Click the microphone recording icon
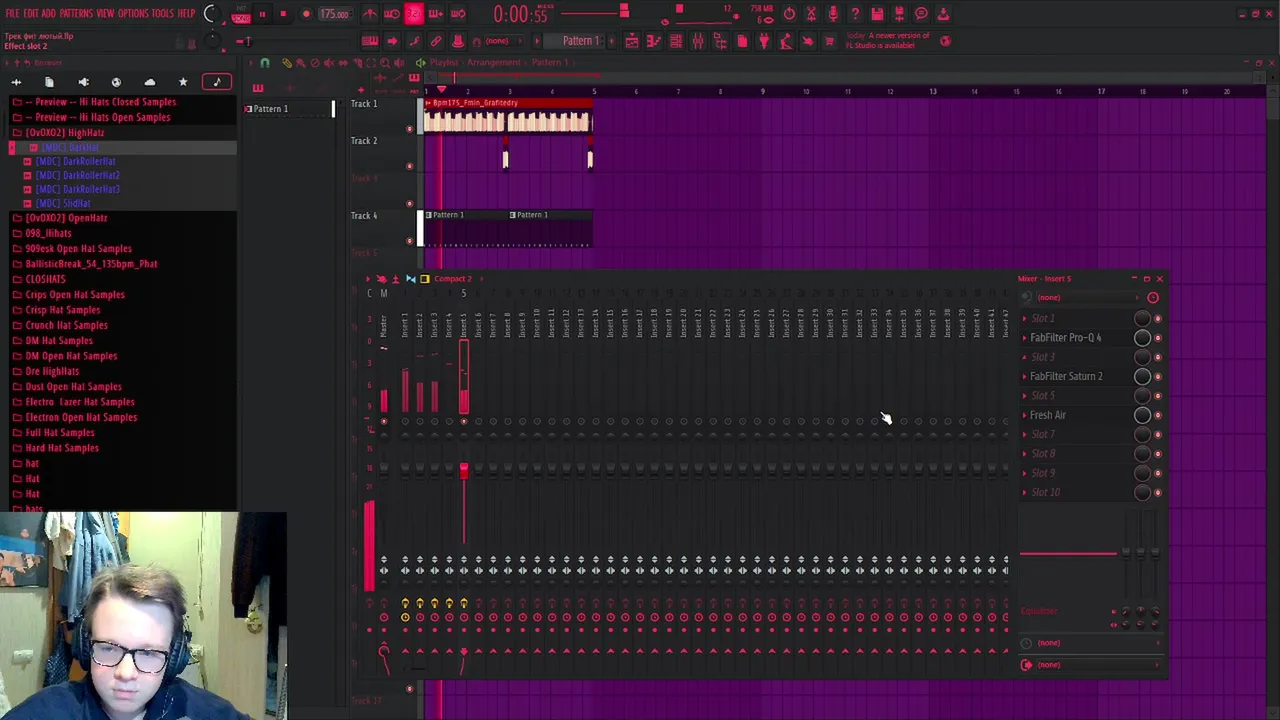The width and height of the screenshot is (1280, 720). 833,14
